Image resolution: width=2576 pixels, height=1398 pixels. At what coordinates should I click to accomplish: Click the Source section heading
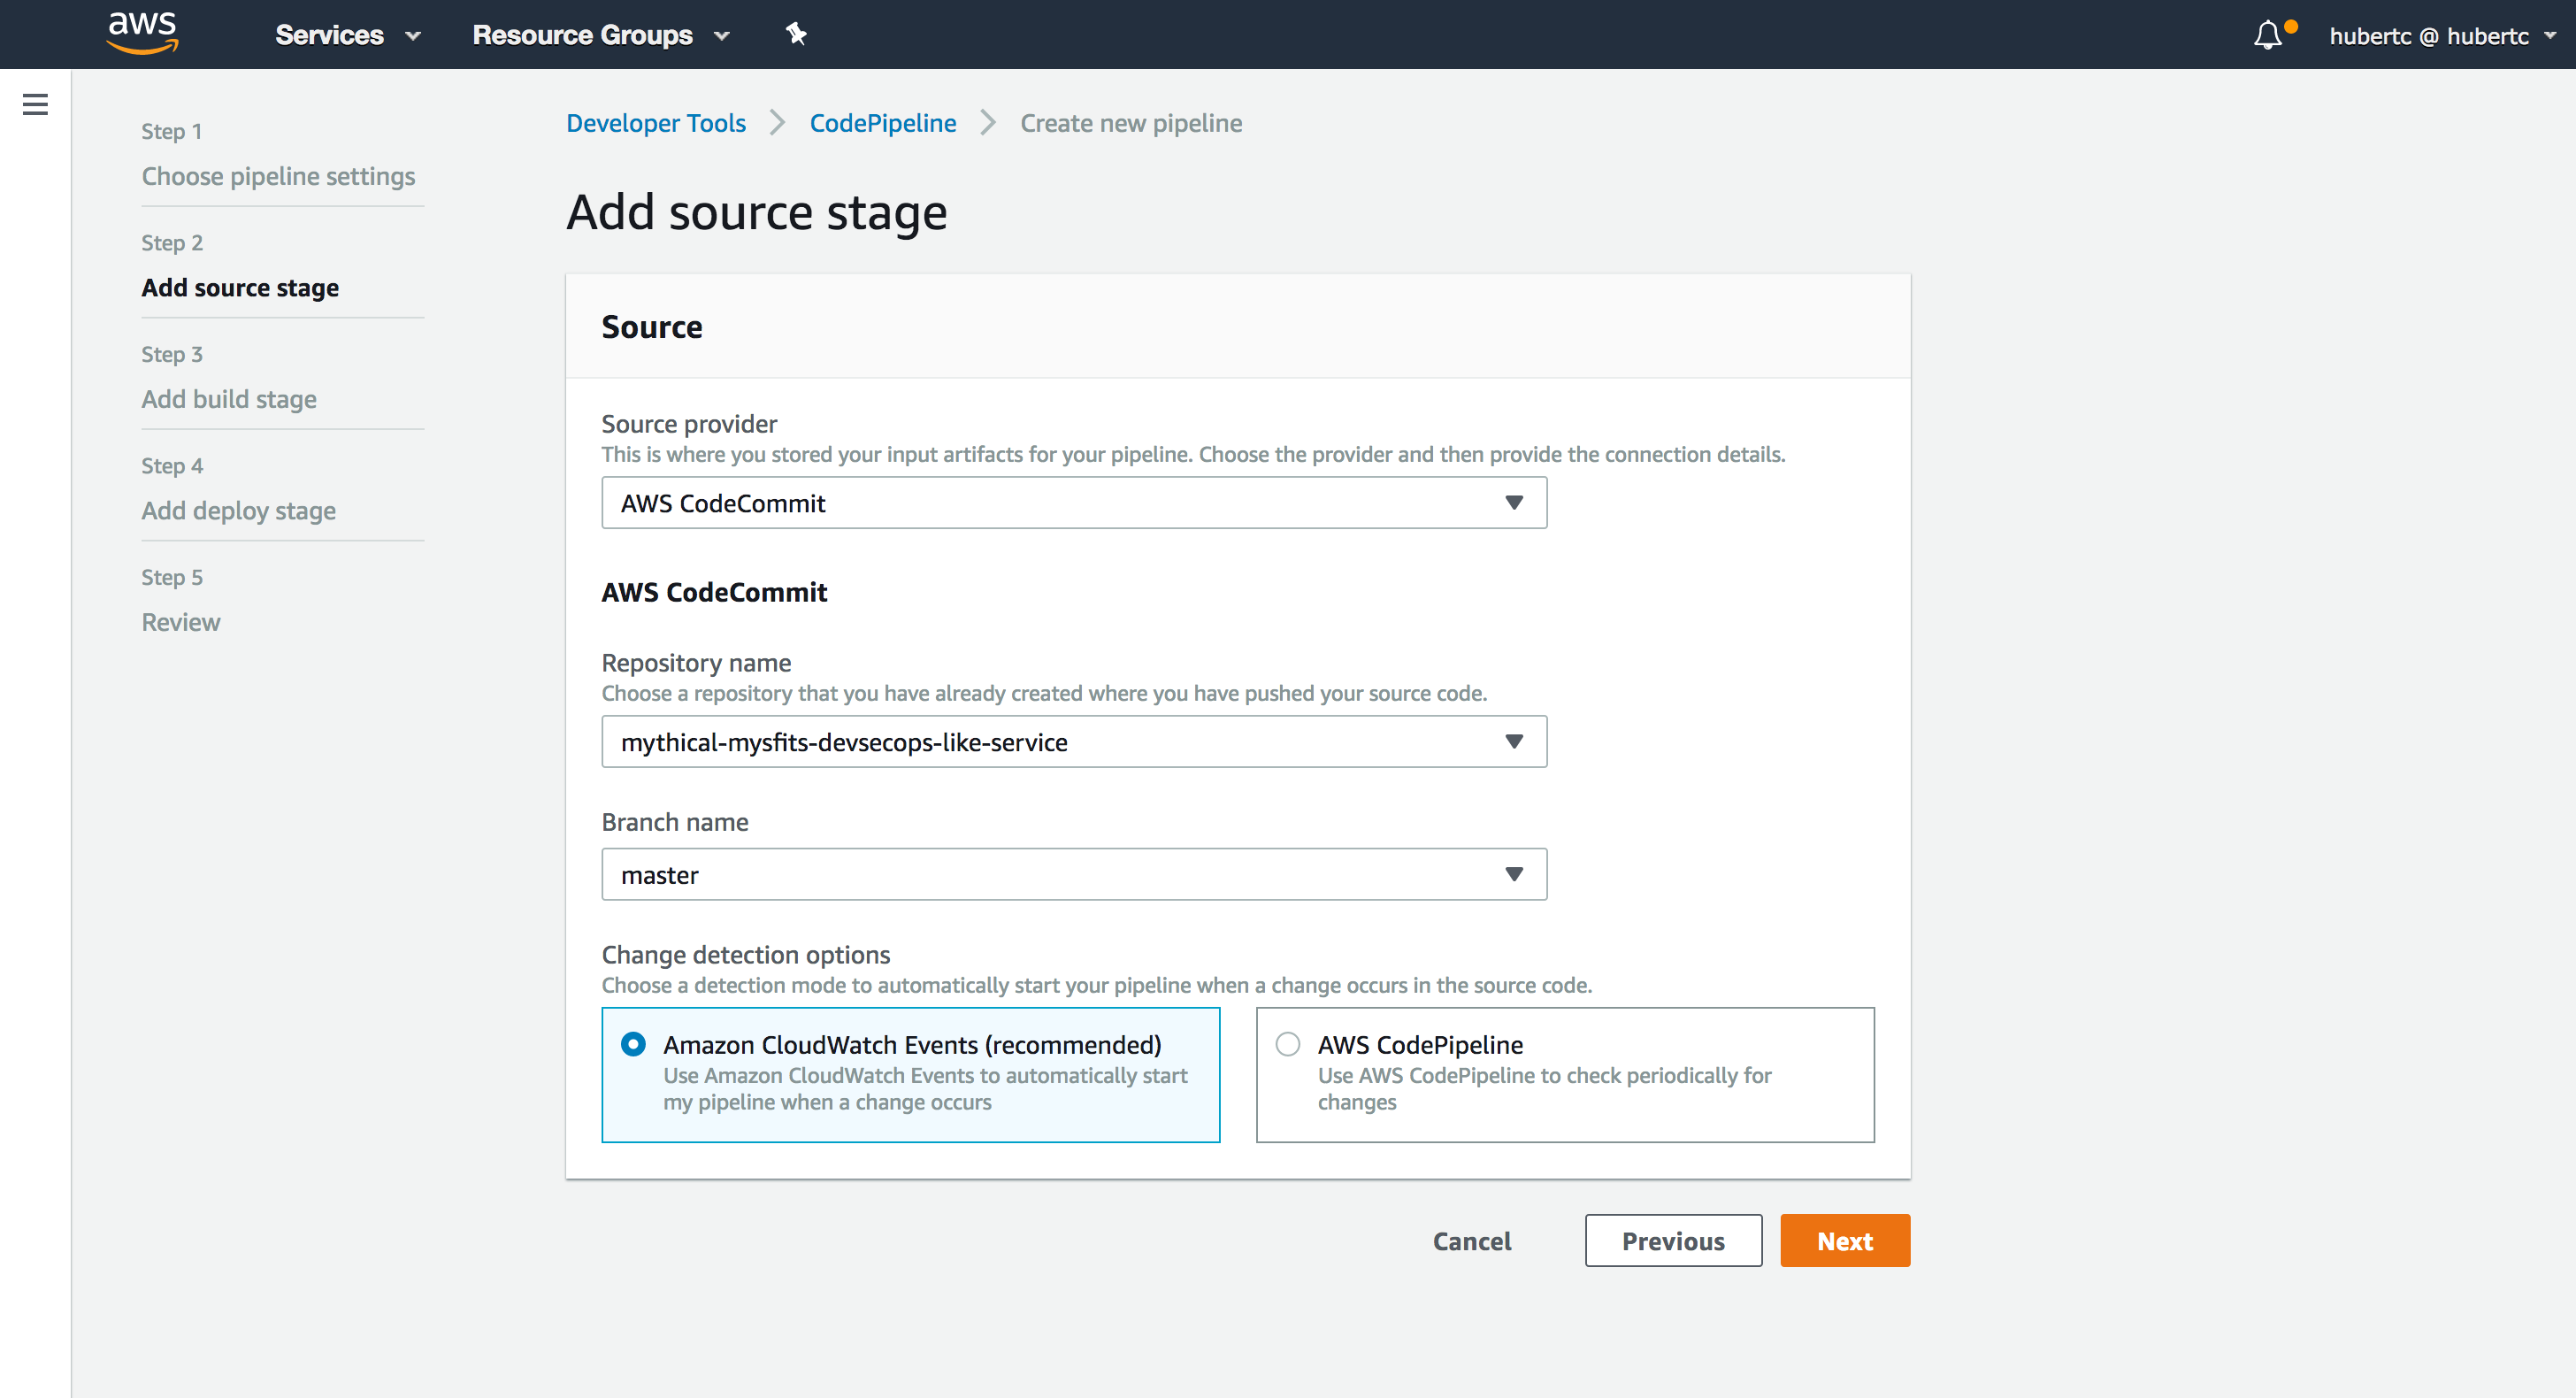click(x=652, y=327)
